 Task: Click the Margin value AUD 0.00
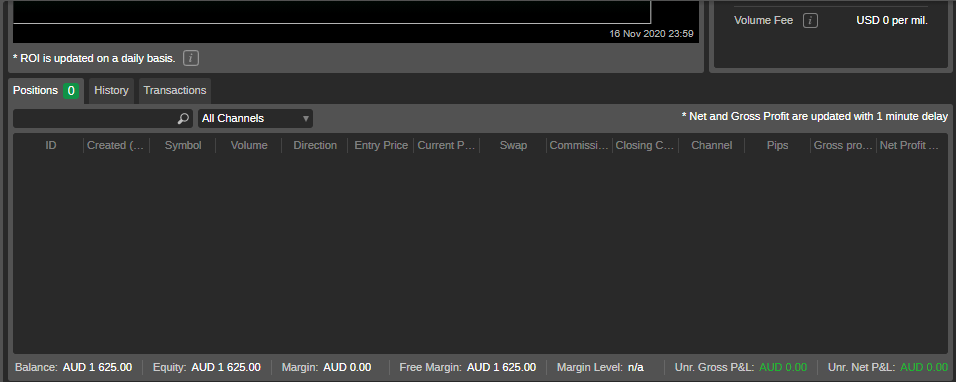[347, 367]
